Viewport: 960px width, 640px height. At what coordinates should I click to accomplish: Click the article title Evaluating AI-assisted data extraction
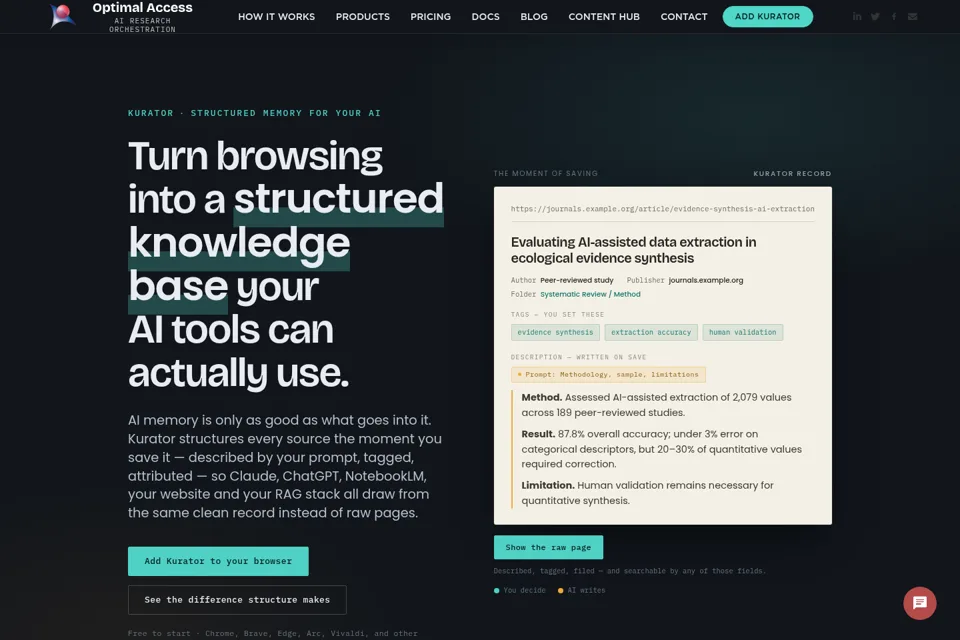634,250
